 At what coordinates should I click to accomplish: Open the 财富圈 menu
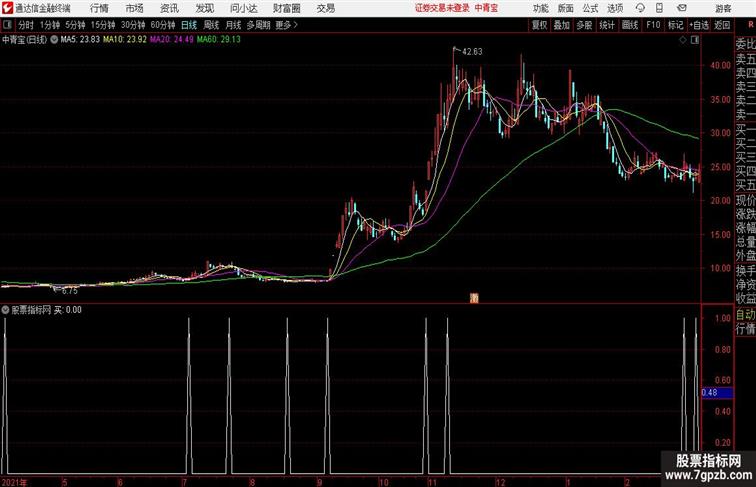point(287,8)
